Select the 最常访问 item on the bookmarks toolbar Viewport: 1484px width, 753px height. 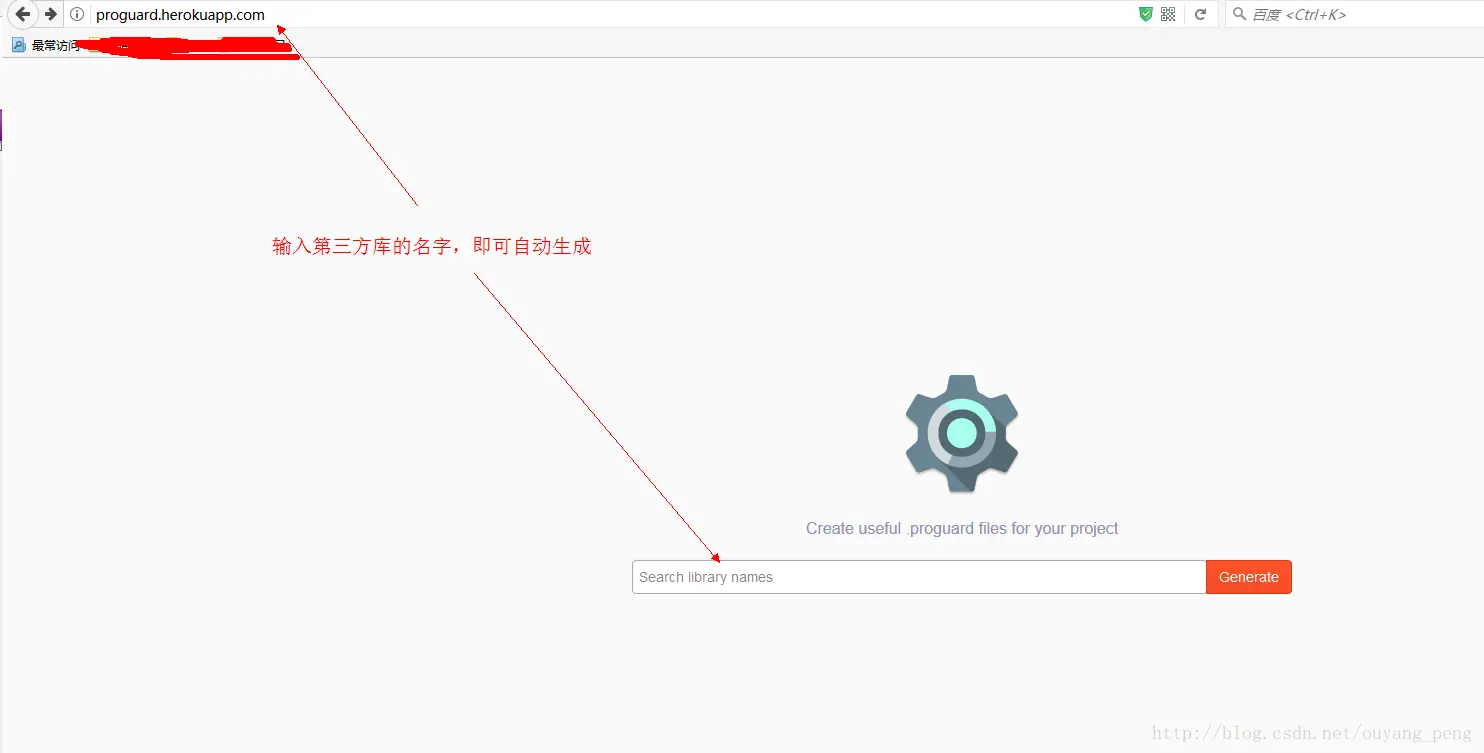click(x=55, y=44)
